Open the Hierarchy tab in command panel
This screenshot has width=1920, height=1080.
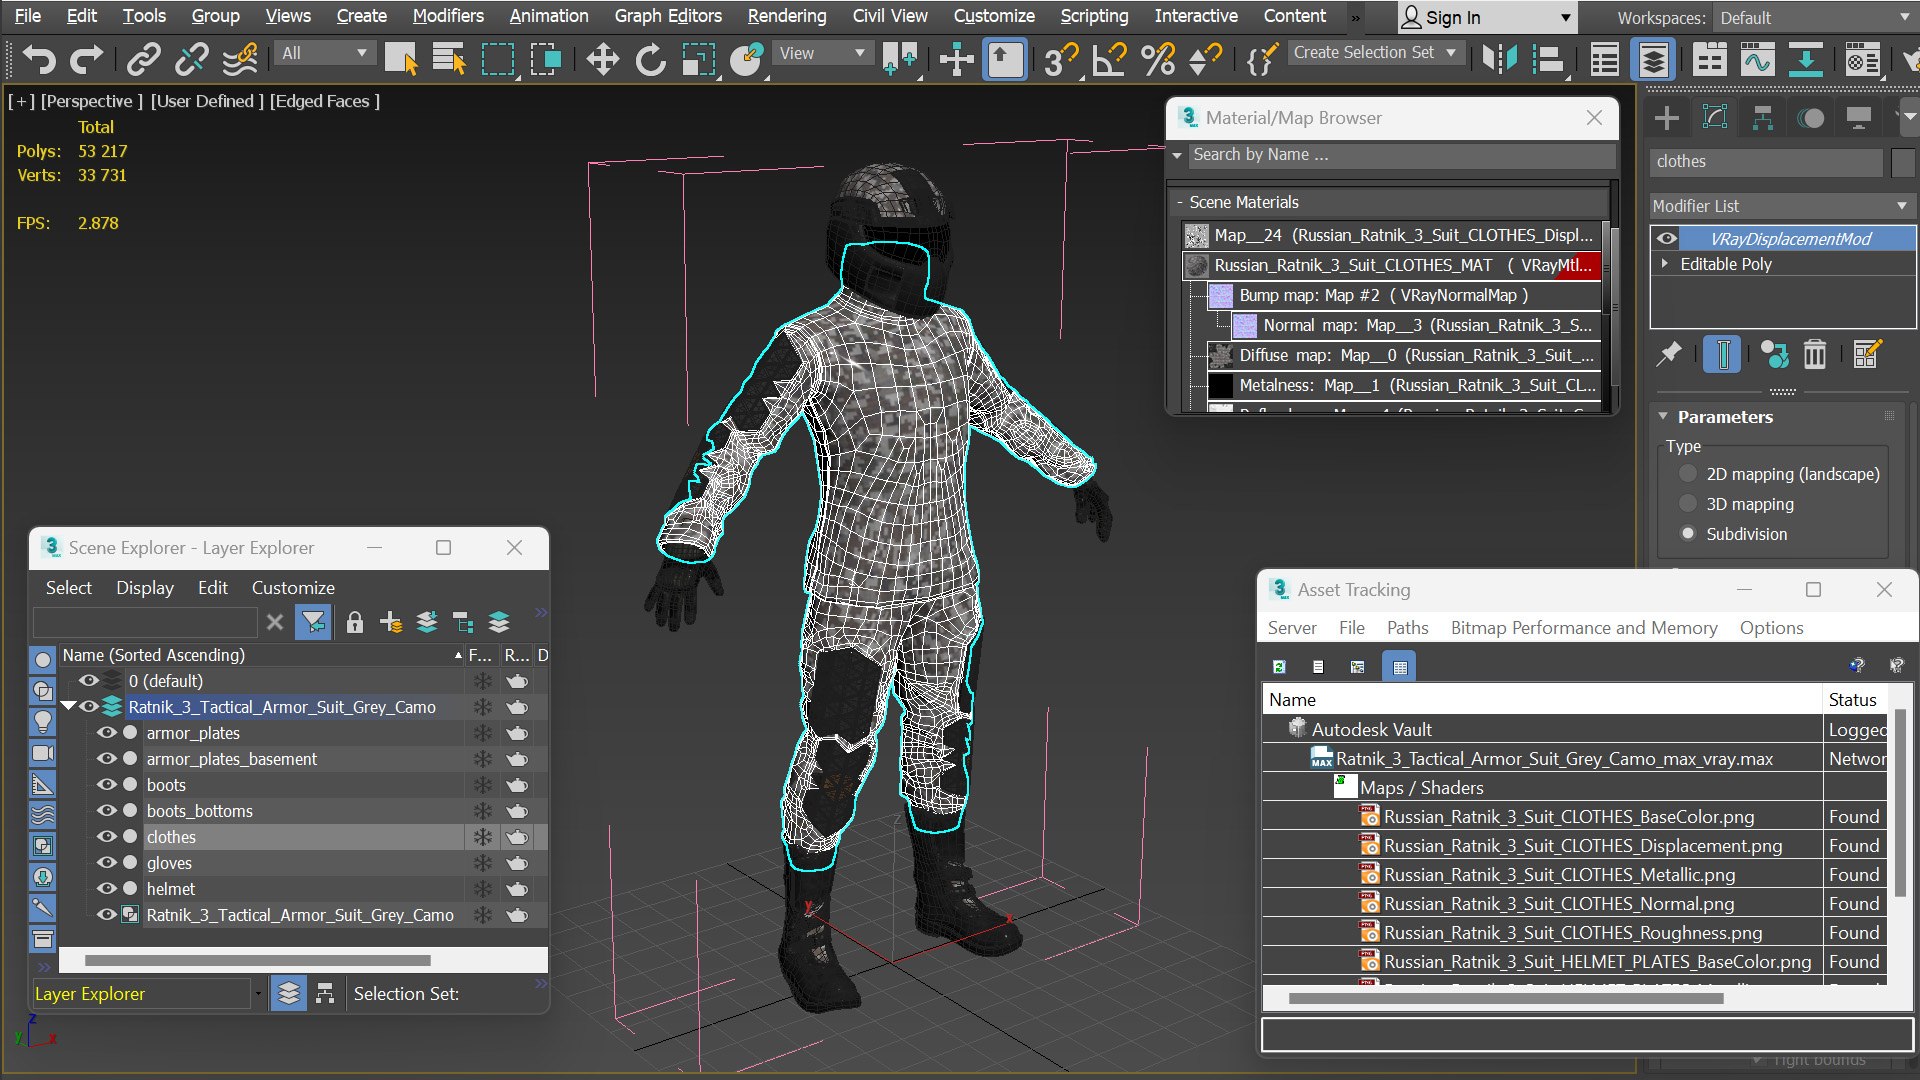pos(1763,118)
